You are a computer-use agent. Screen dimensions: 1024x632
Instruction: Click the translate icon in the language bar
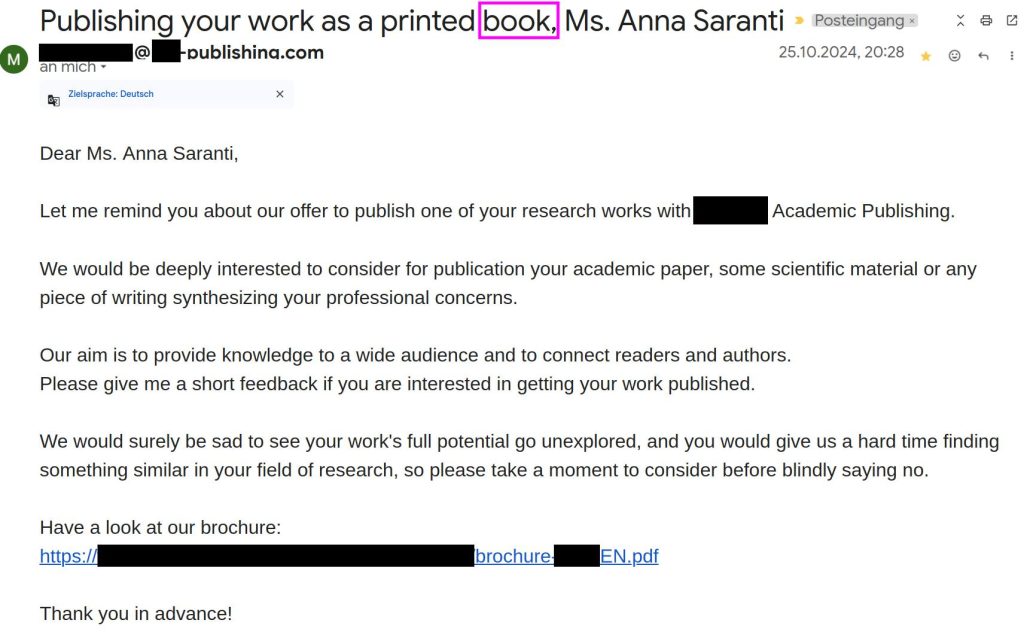tap(54, 99)
